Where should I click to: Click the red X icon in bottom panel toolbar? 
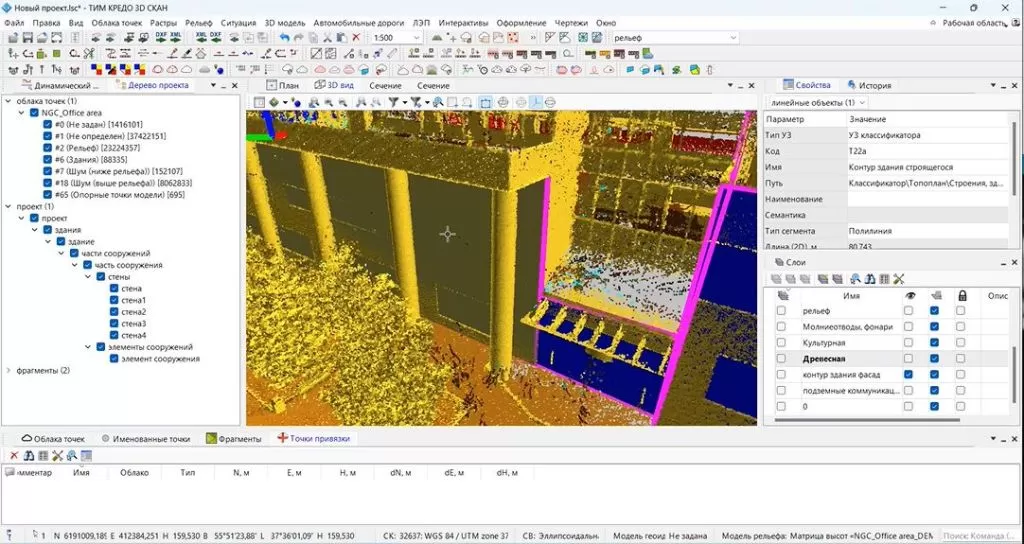click(14, 456)
